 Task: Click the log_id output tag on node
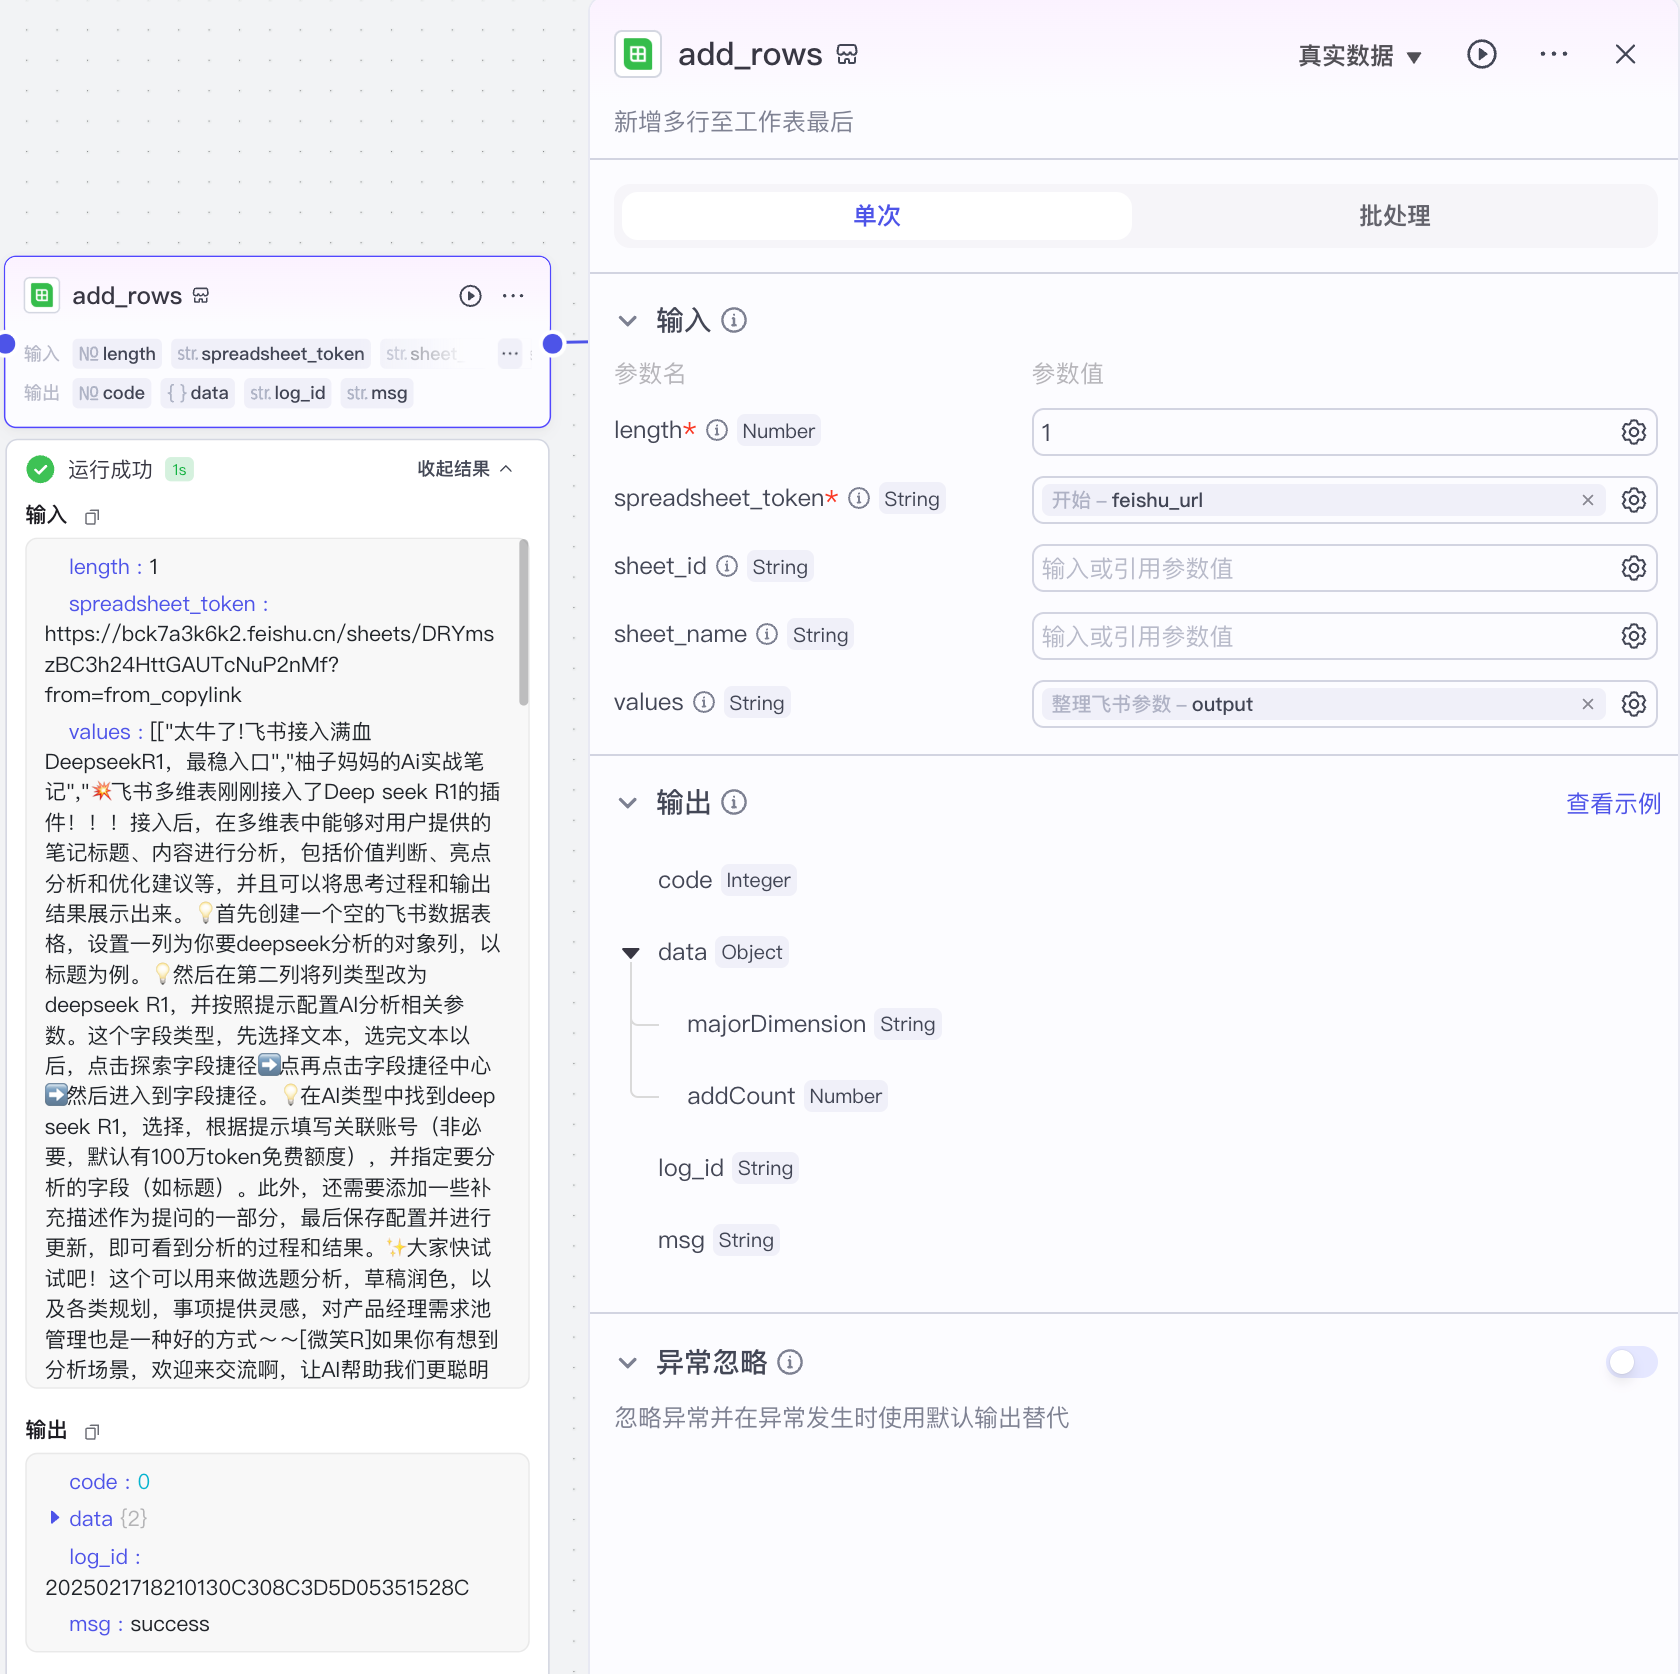(288, 393)
